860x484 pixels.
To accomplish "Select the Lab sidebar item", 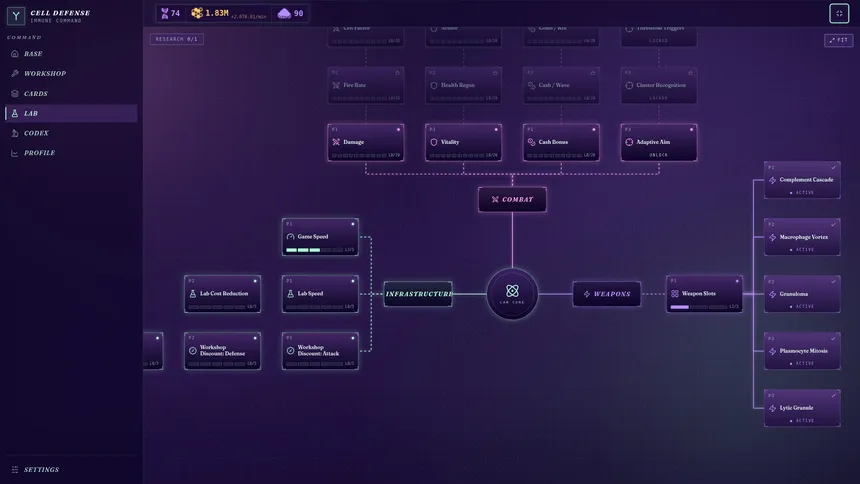I will click(71, 113).
